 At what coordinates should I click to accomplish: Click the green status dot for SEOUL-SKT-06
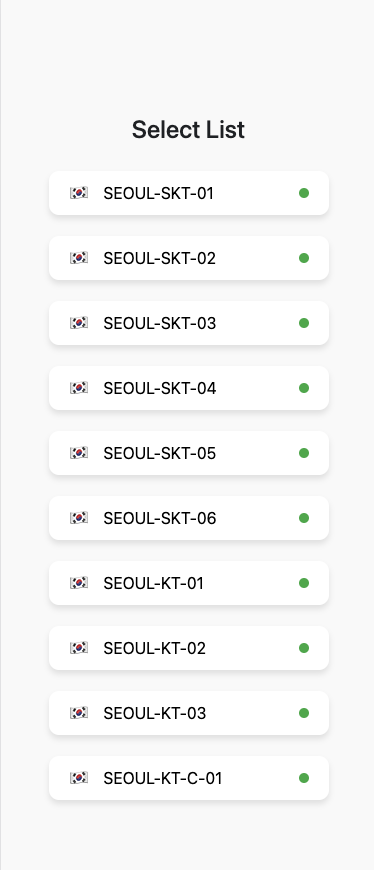304,518
